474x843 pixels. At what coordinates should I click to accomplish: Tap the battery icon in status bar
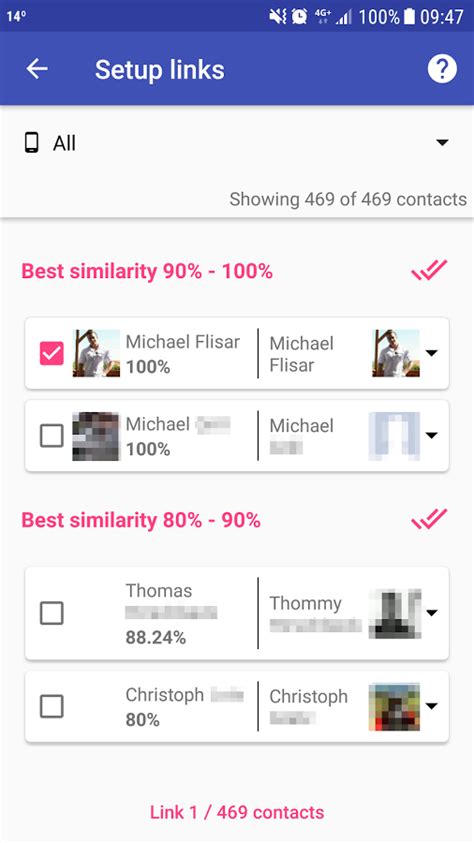410,17
